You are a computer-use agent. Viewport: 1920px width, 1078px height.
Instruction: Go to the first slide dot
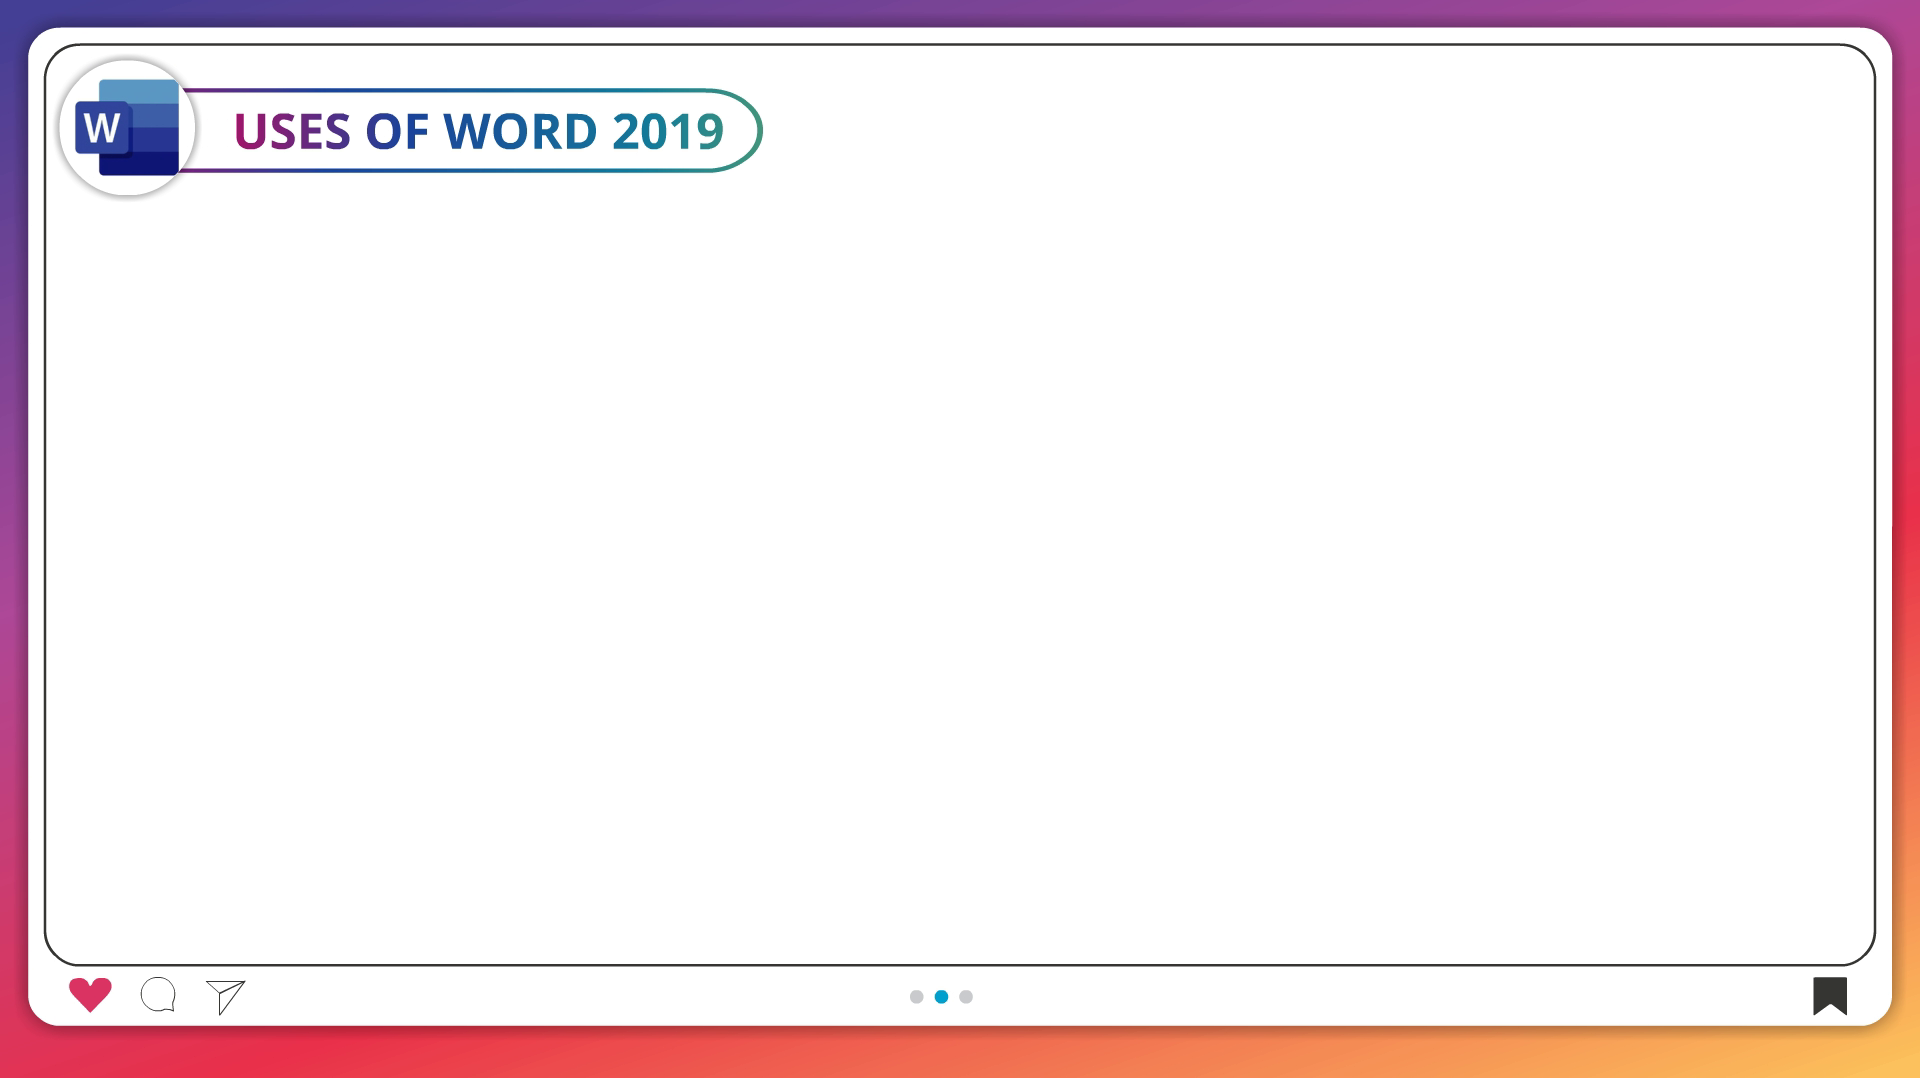point(916,997)
